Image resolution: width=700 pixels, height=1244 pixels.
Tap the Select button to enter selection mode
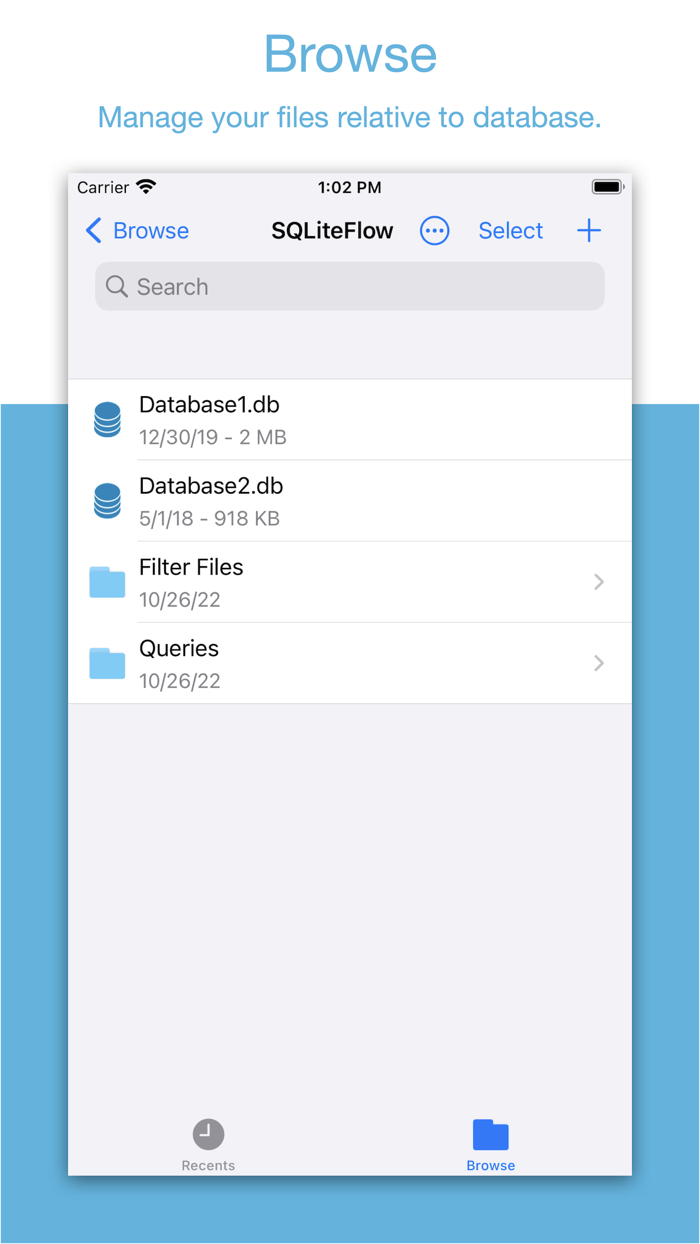[x=510, y=231]
